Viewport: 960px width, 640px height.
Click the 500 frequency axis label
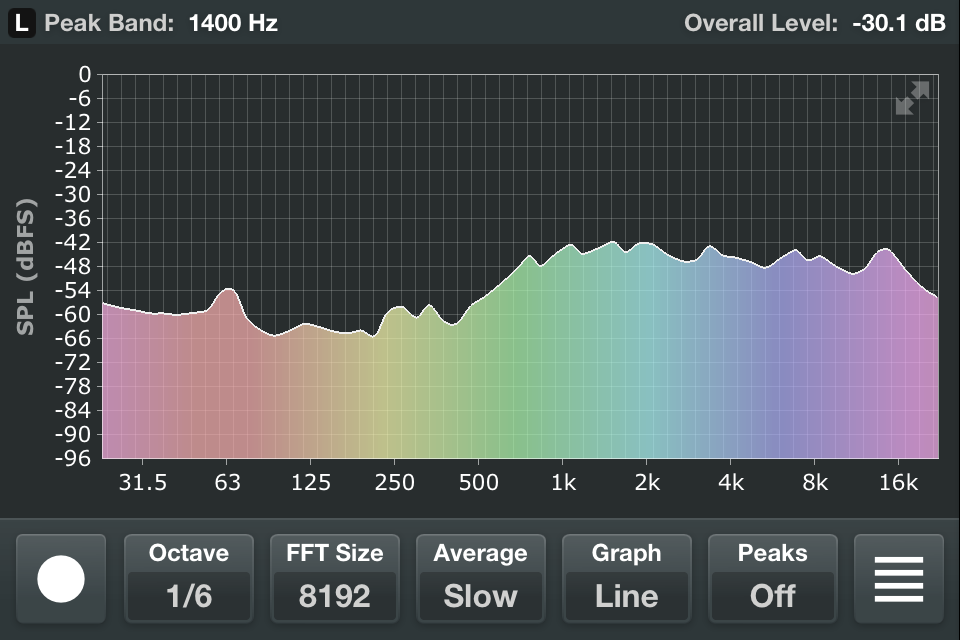[x=478, y=483]
